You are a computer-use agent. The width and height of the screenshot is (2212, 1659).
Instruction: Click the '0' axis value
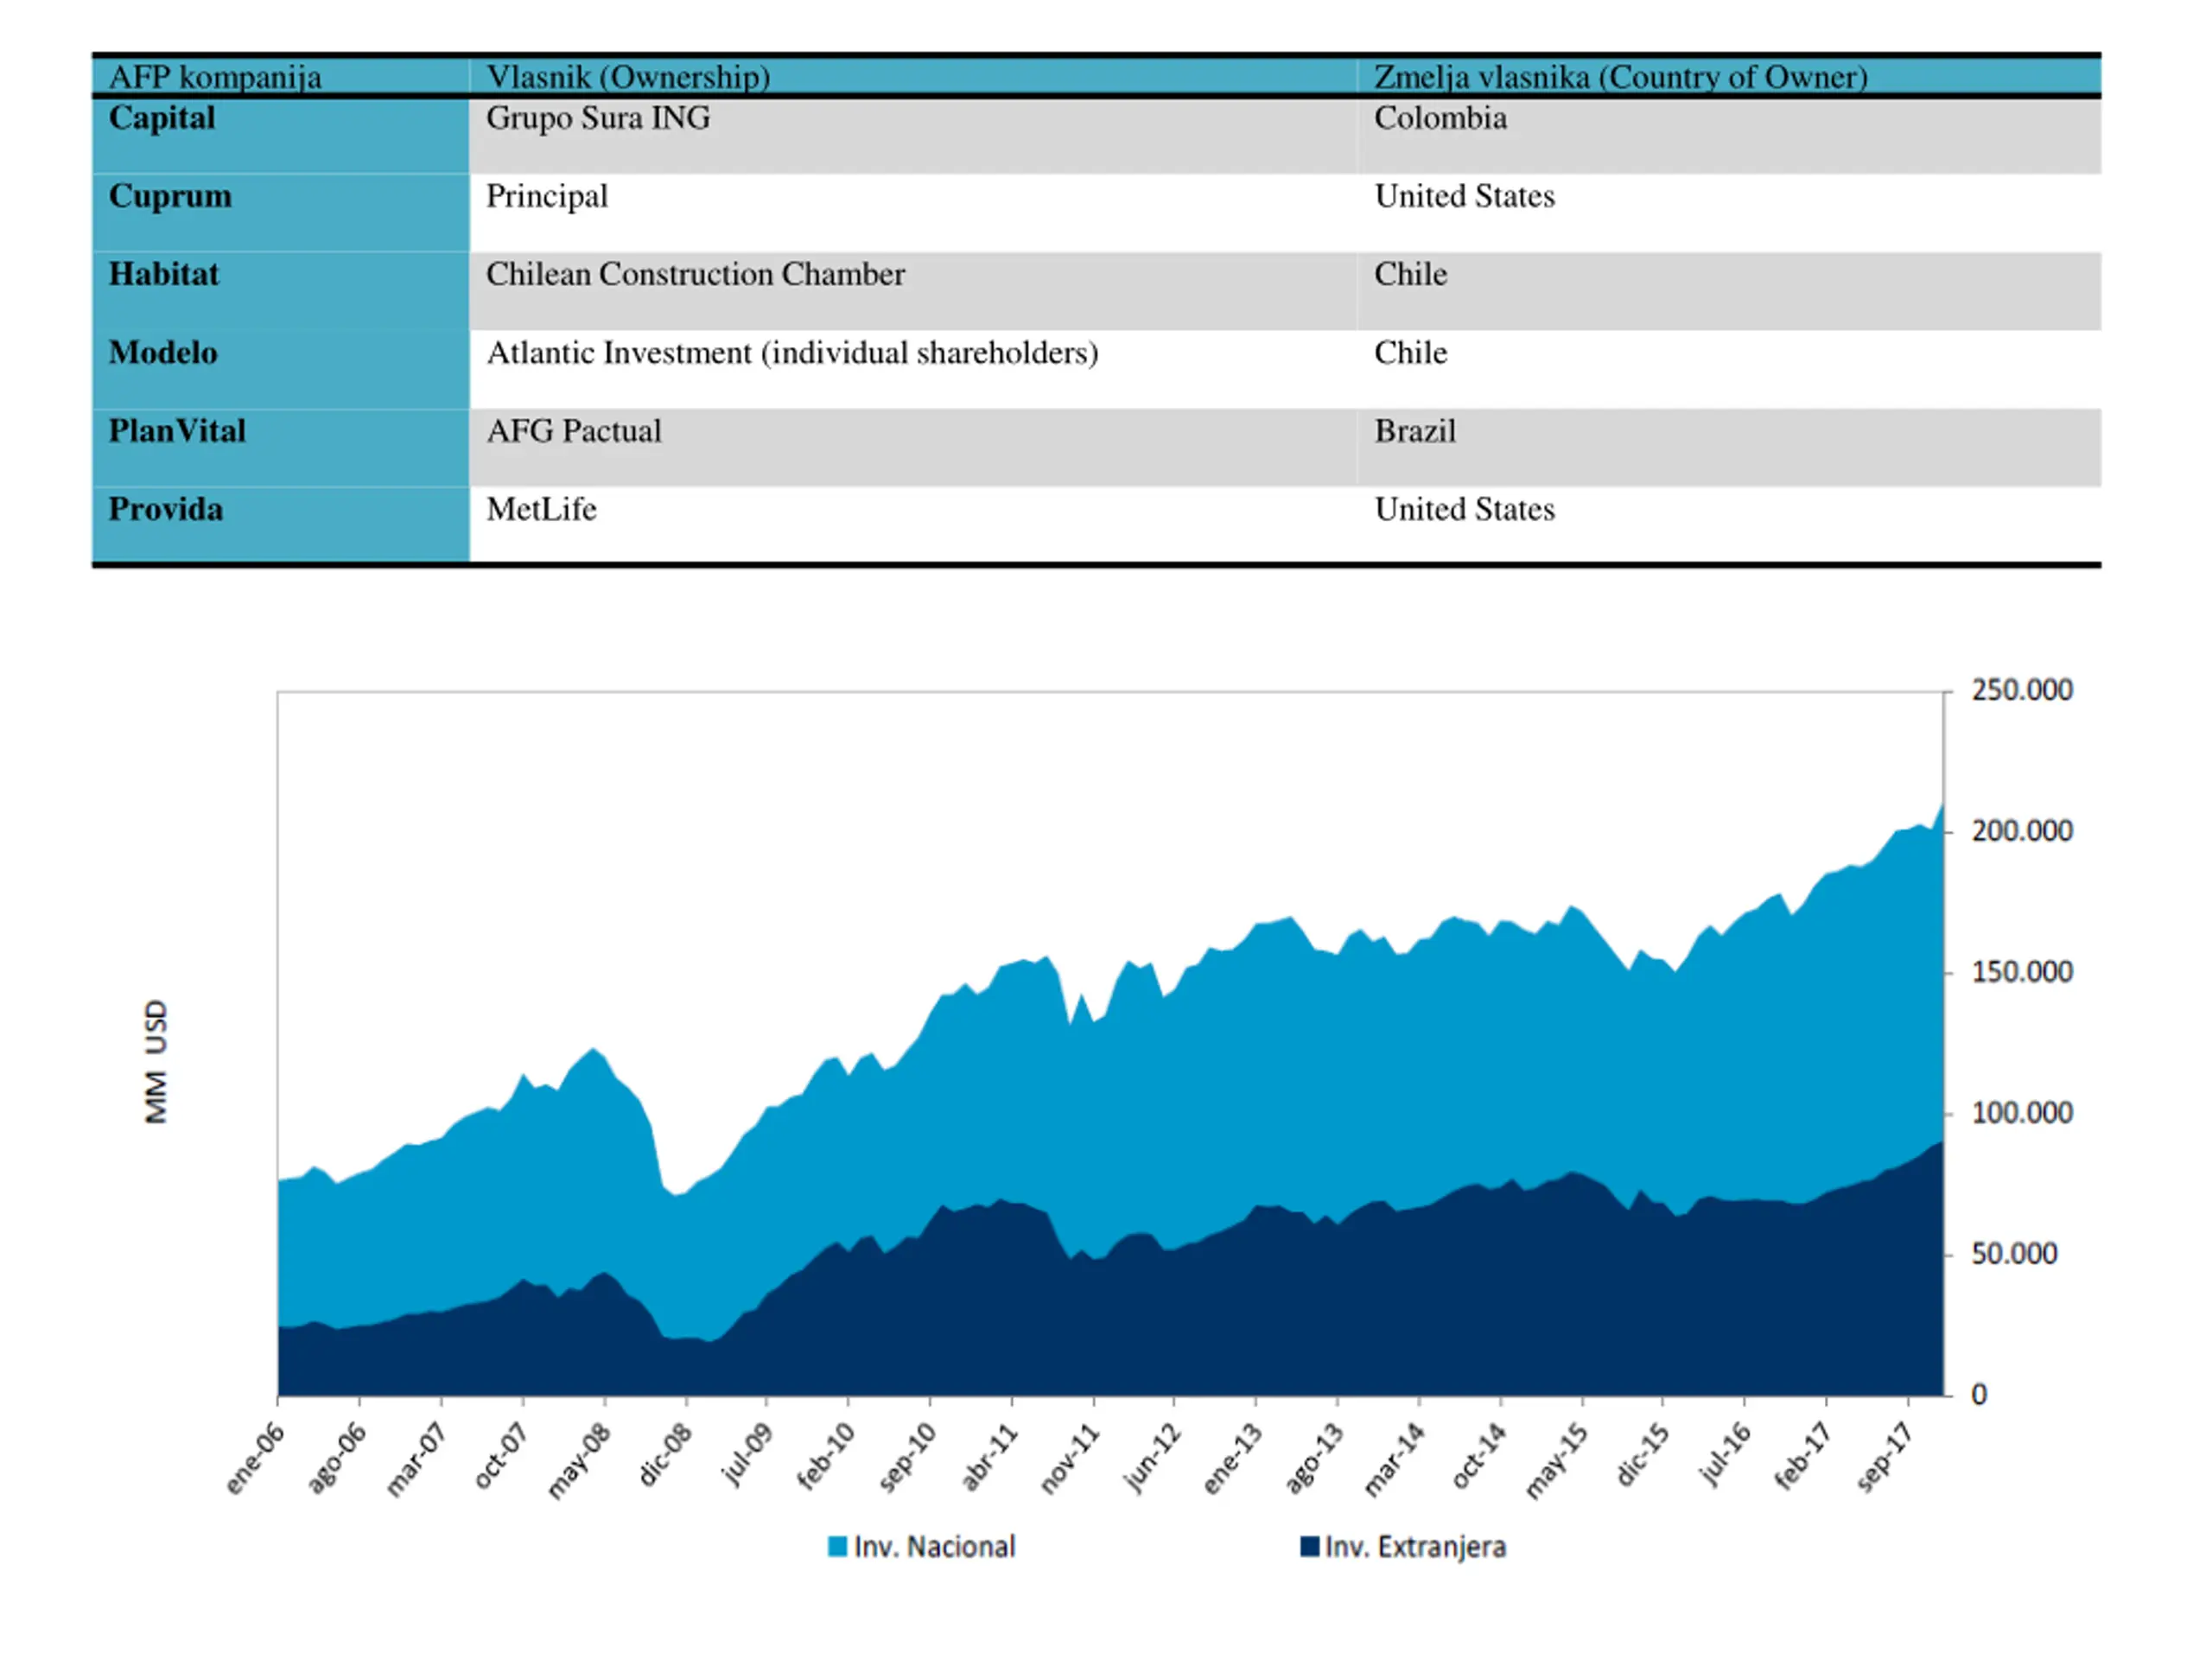(1978, 1395)
